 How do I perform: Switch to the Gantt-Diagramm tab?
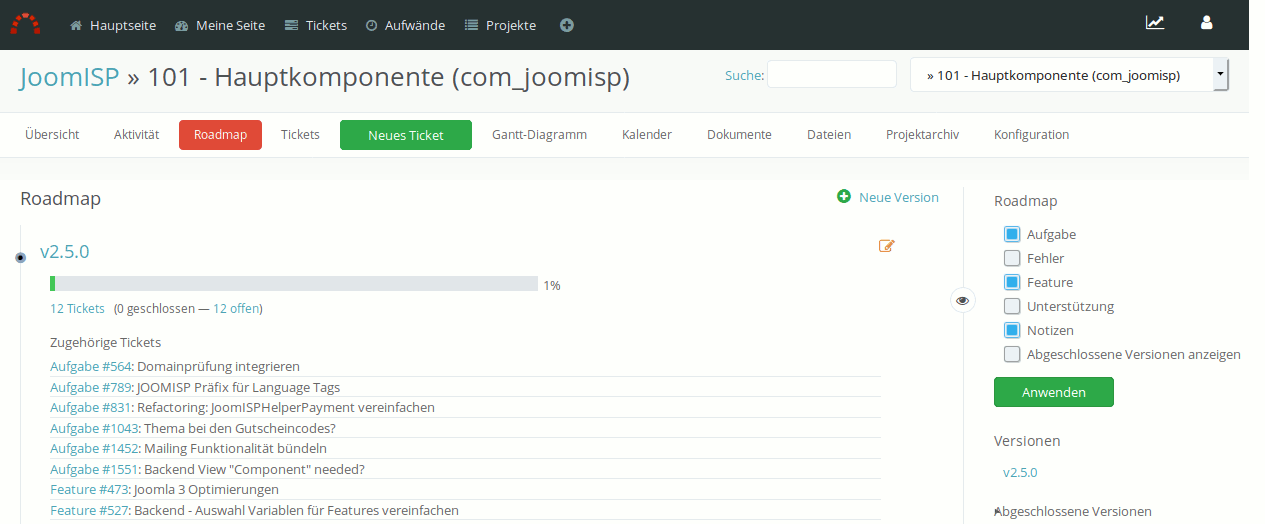(x=539, y=134)
